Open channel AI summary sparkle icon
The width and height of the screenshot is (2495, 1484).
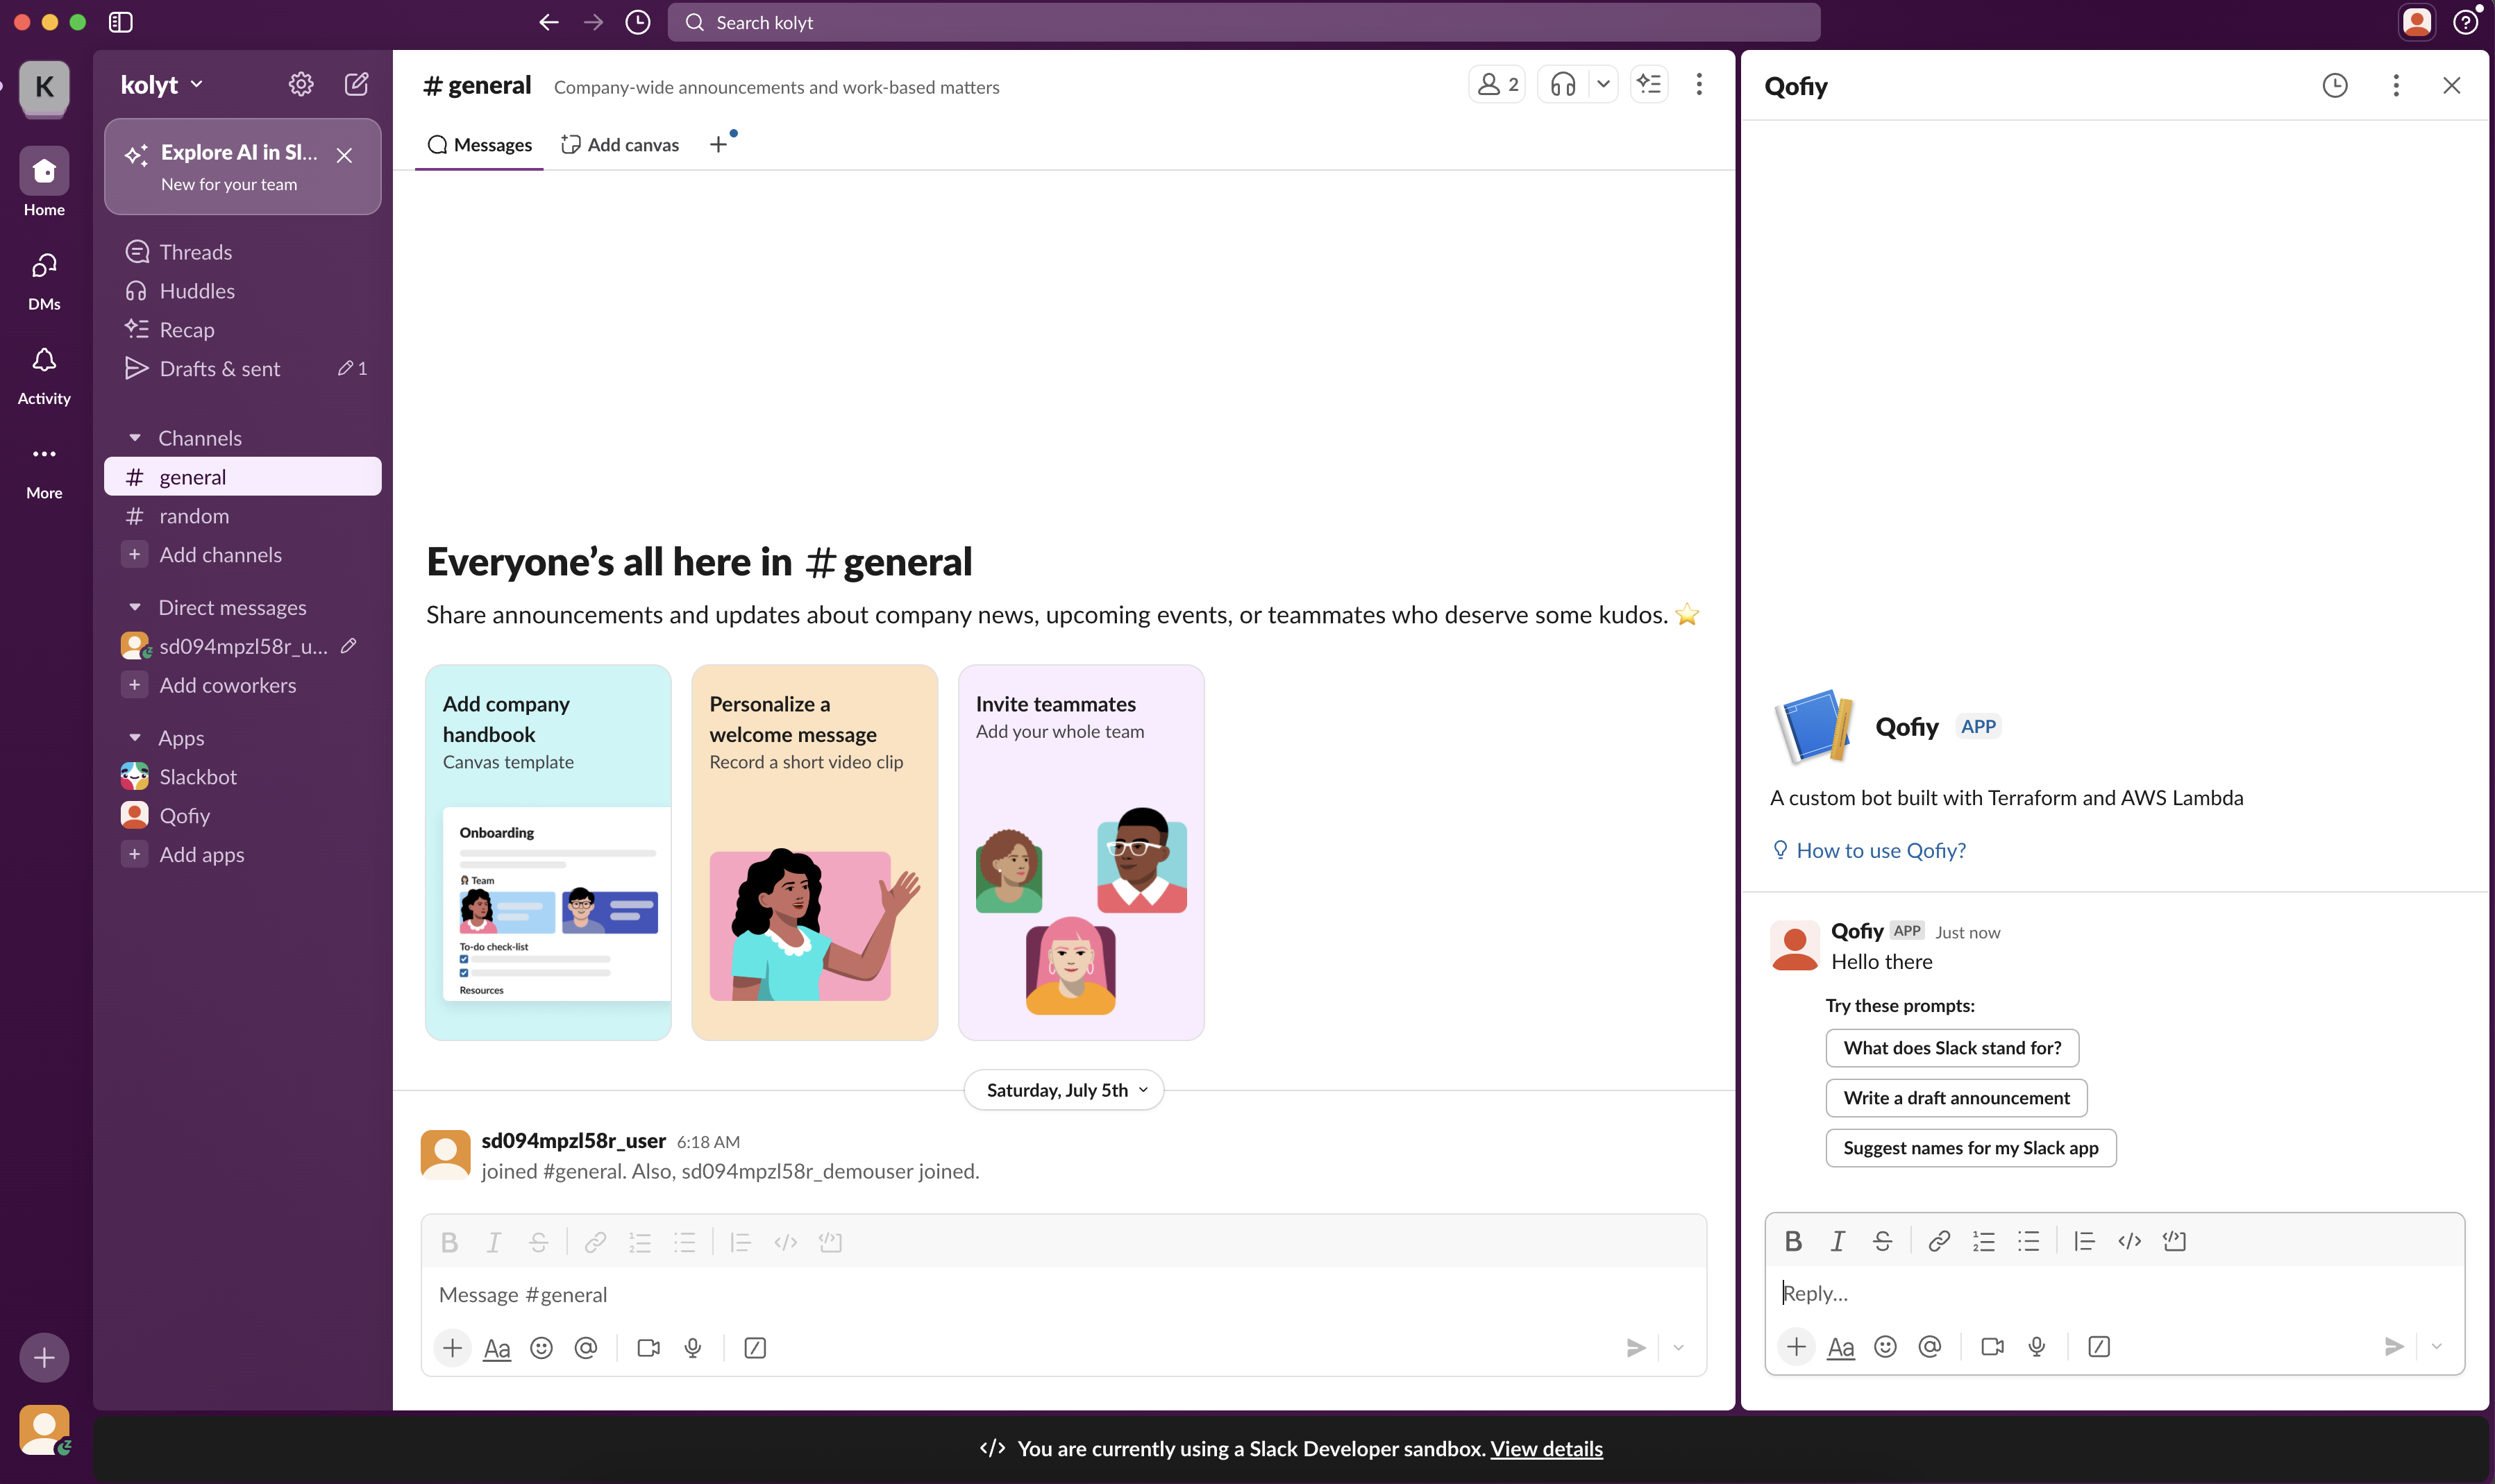[x=1649, y=84]
